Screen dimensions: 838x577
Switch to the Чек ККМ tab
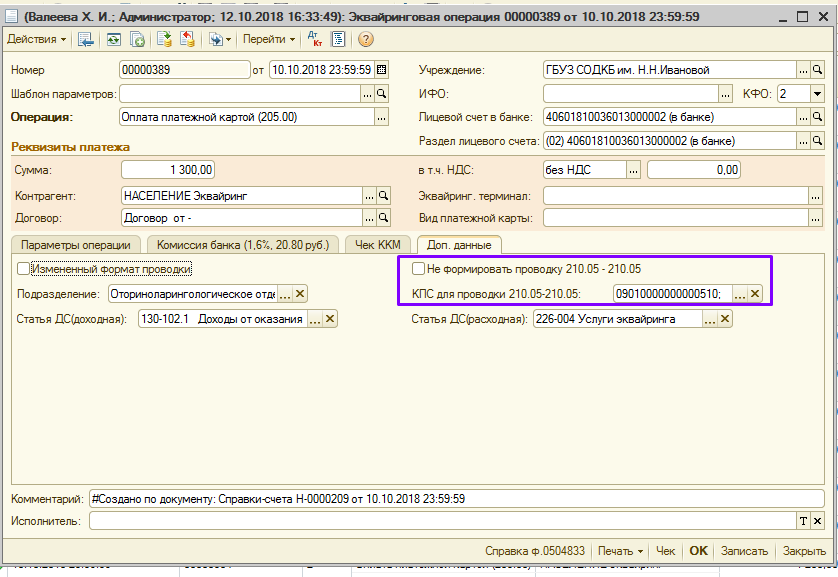tap(379, 245)
